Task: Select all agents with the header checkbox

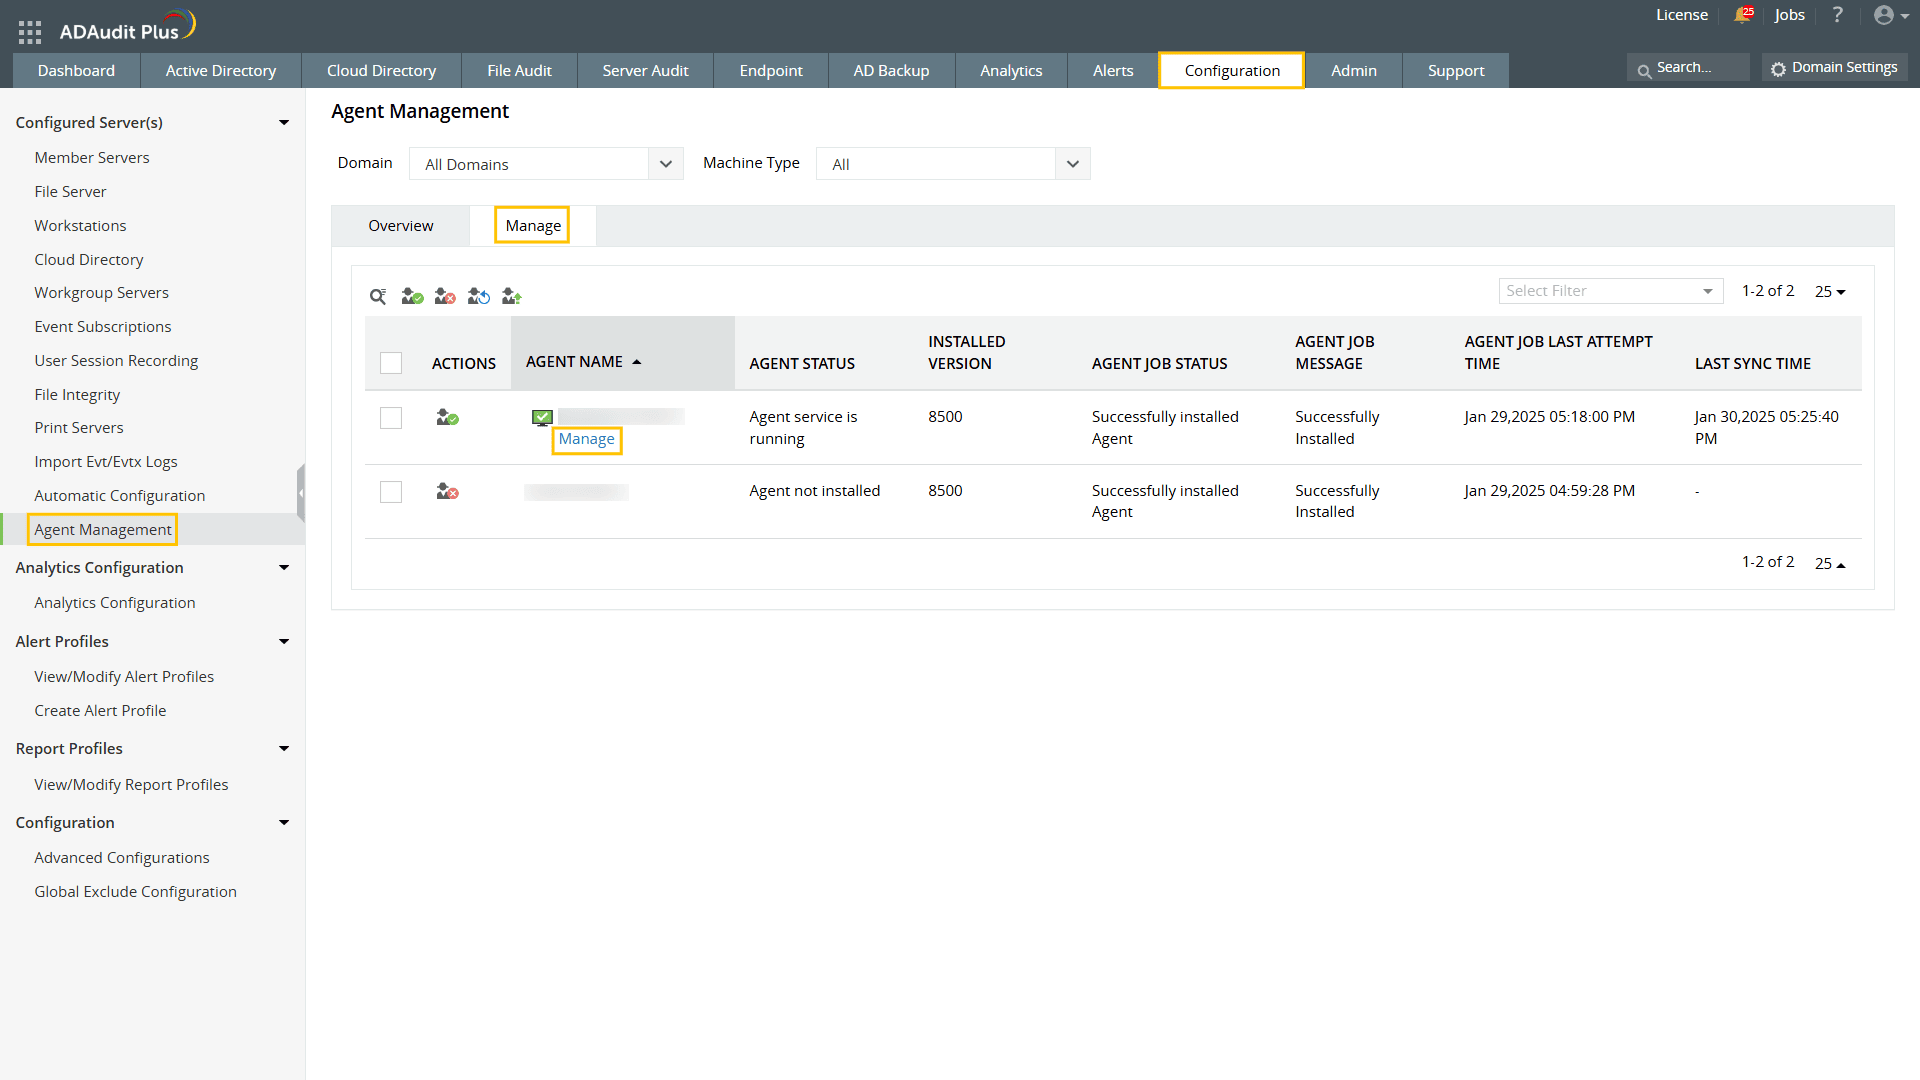Action: 390,362
